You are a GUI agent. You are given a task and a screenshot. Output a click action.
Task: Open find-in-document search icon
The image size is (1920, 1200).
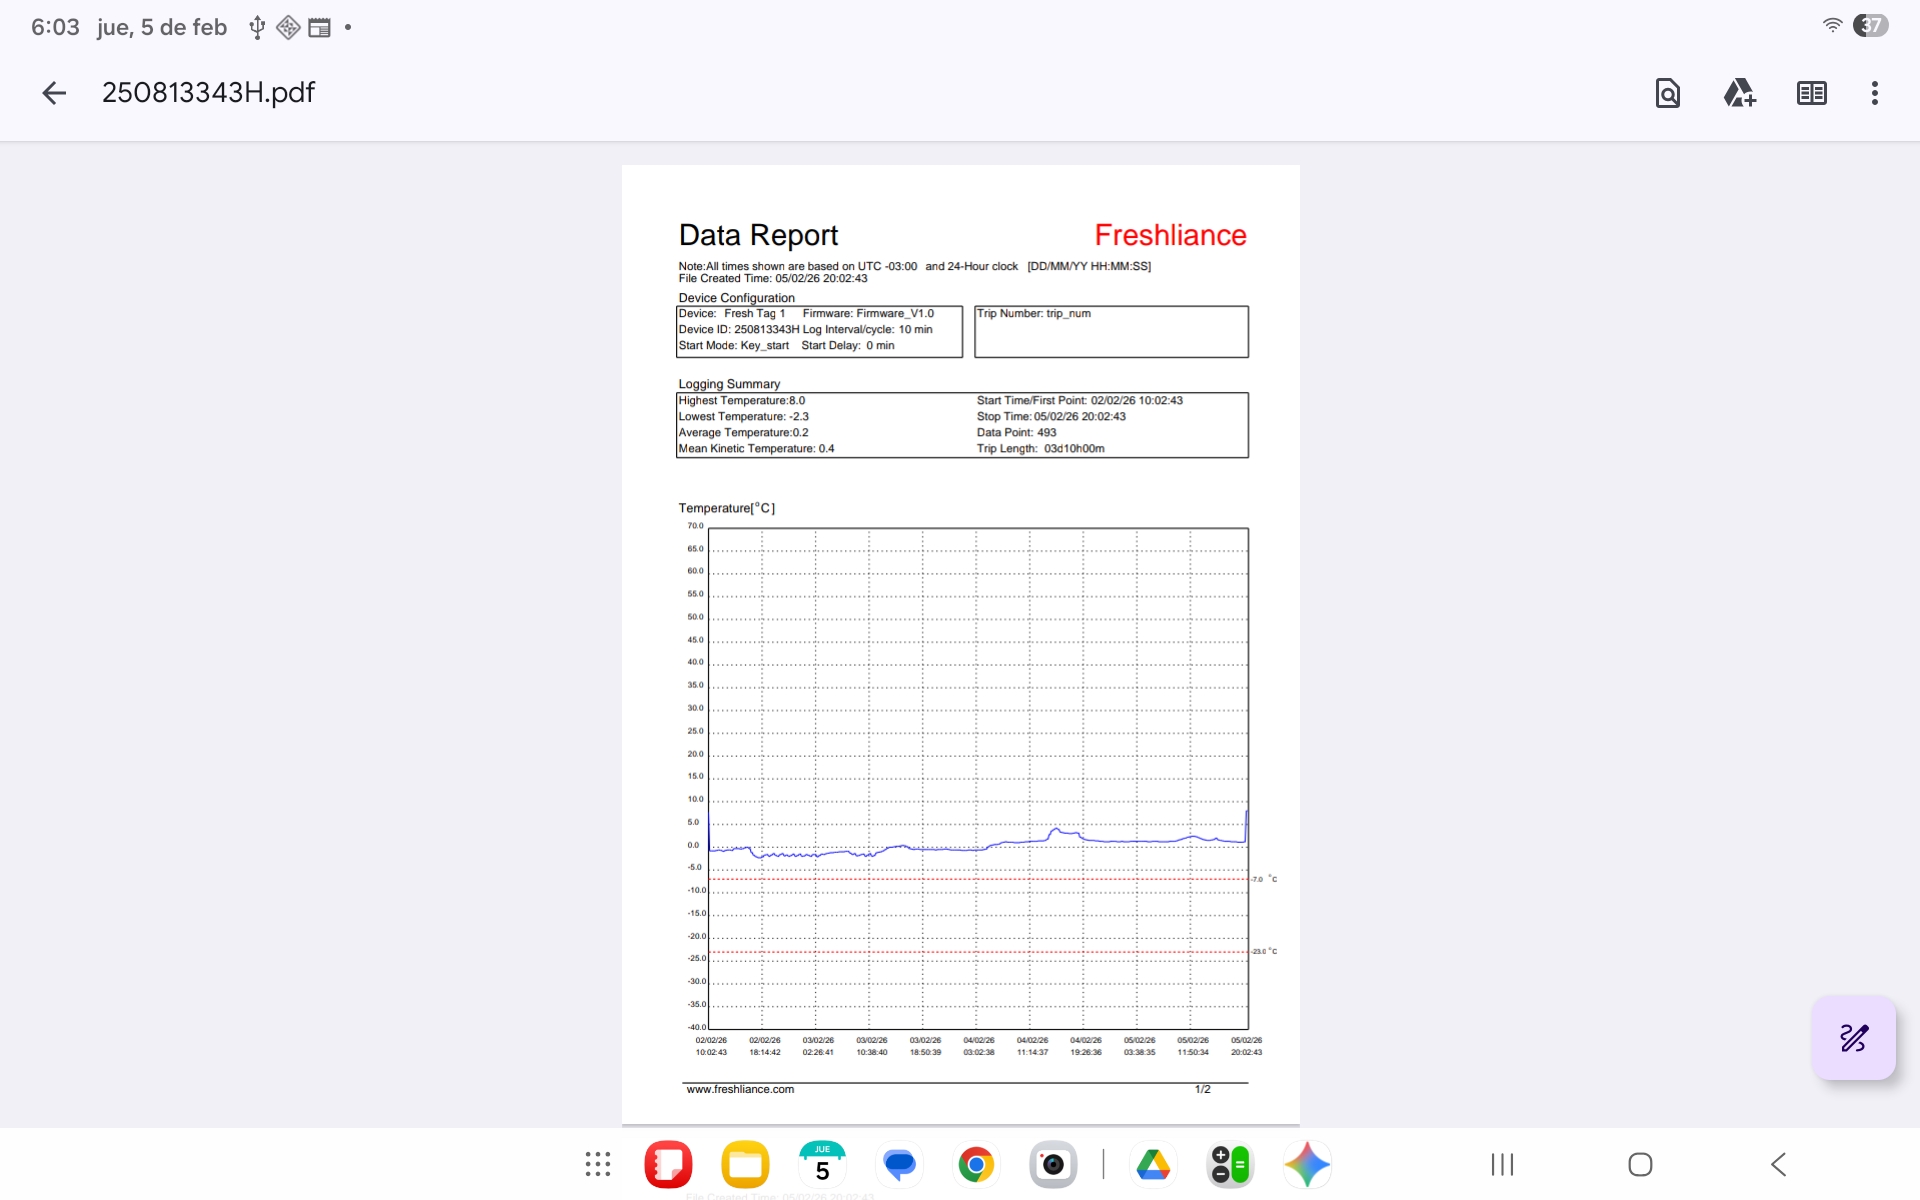pyautogui.click(x=1667, y=93)
